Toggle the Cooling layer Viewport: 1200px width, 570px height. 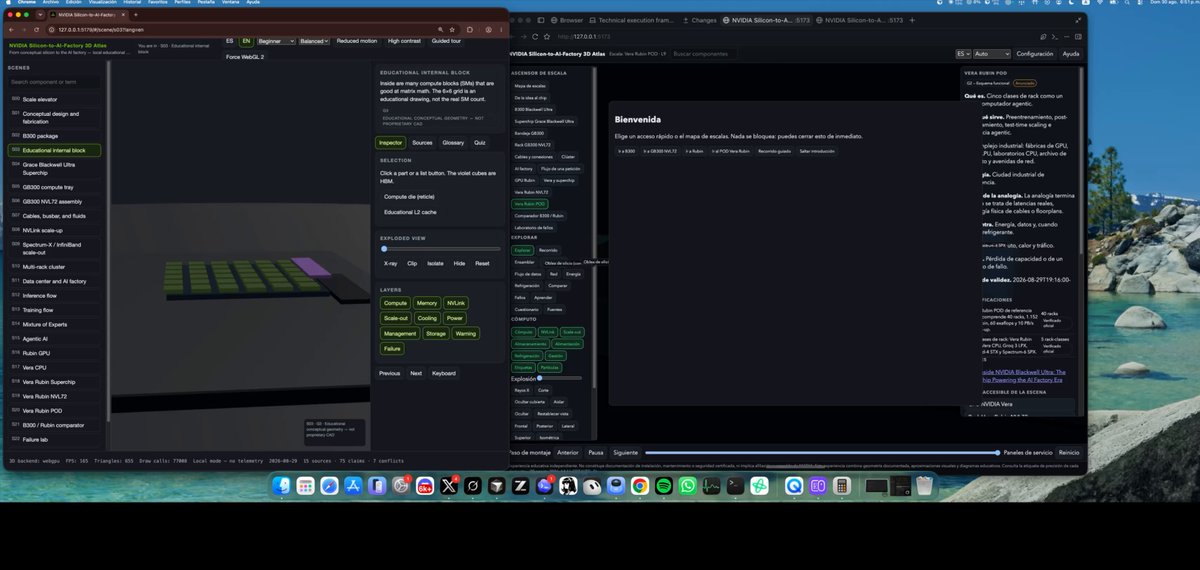427,318
